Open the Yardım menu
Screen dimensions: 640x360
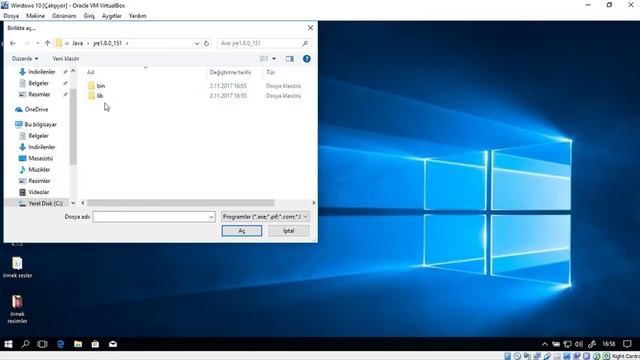138,16
